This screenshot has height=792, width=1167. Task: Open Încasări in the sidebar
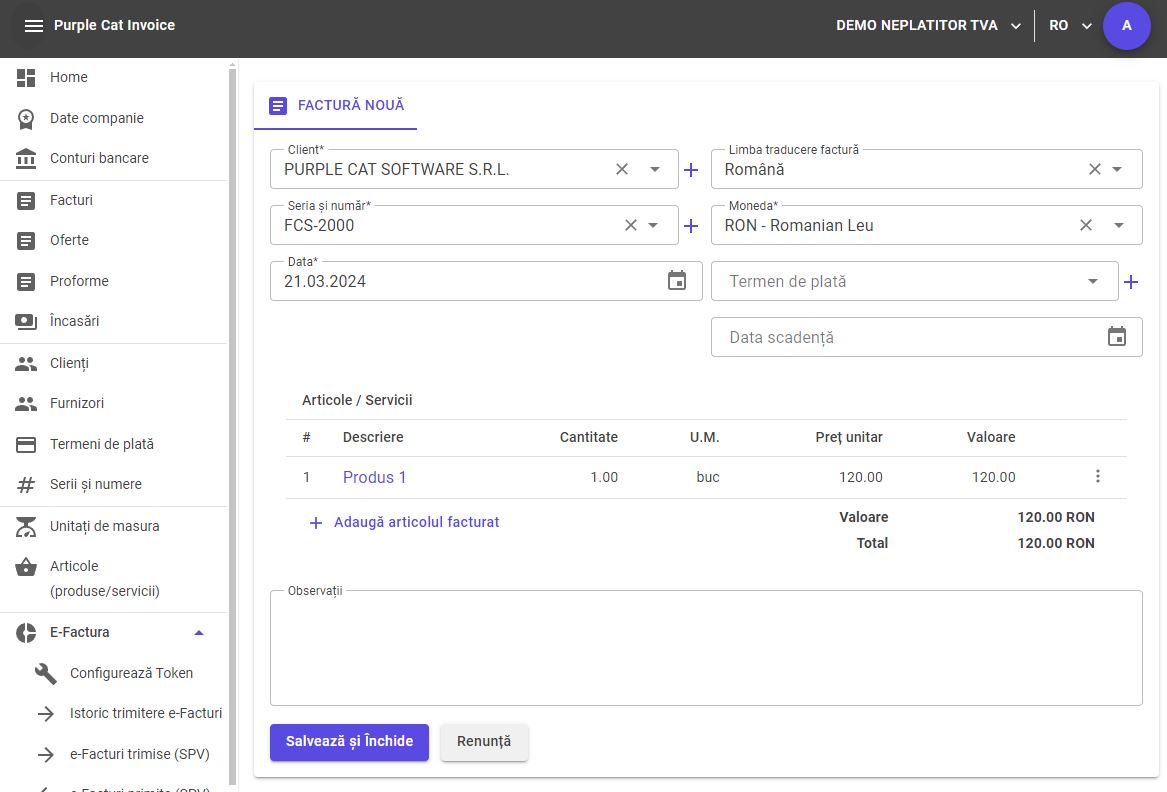coord(74,322)
